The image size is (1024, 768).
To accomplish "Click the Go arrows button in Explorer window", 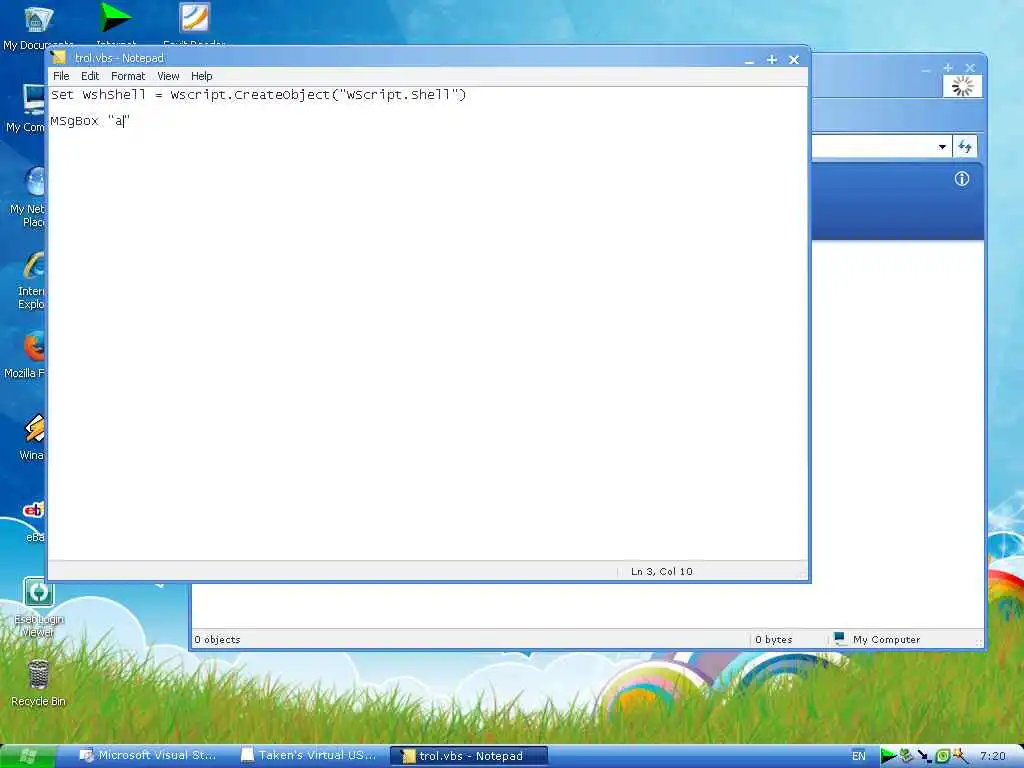I will pos(965,146).
